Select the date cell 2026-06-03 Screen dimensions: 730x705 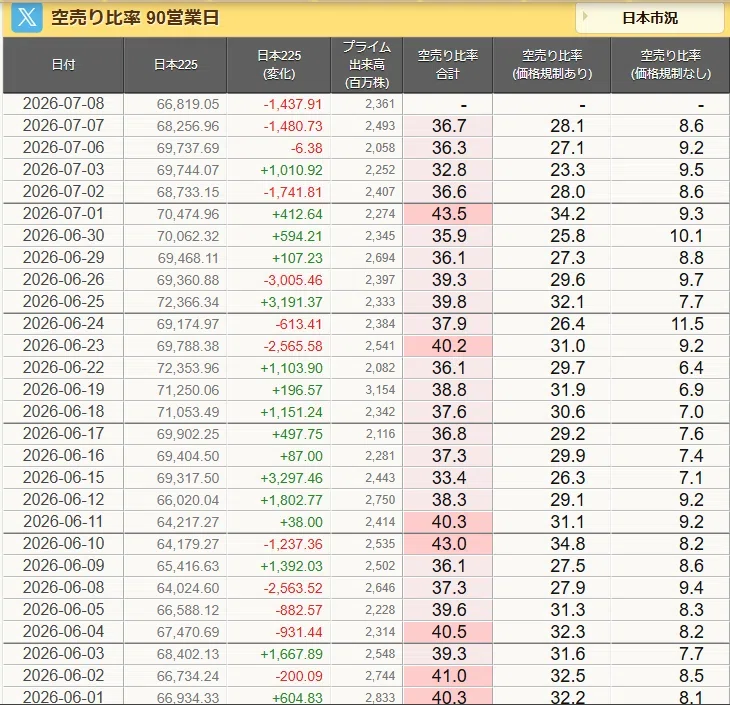click(x=63, y=653)
